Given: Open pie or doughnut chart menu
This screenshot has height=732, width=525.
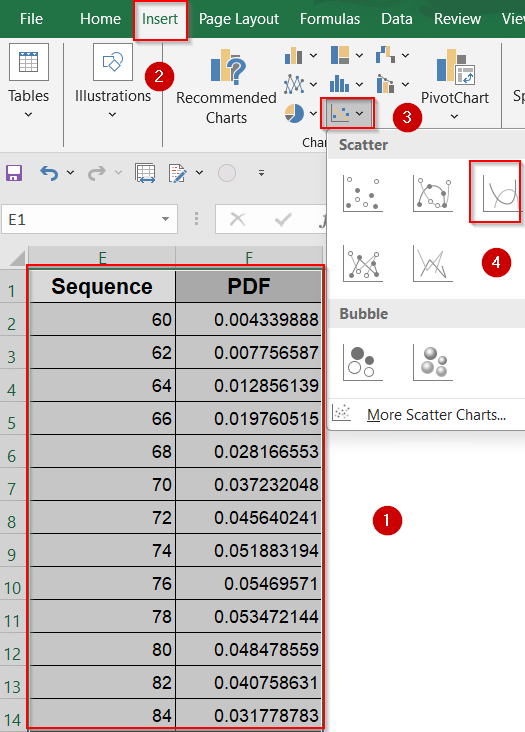Looking at the screenshot, I should point(301,113).
